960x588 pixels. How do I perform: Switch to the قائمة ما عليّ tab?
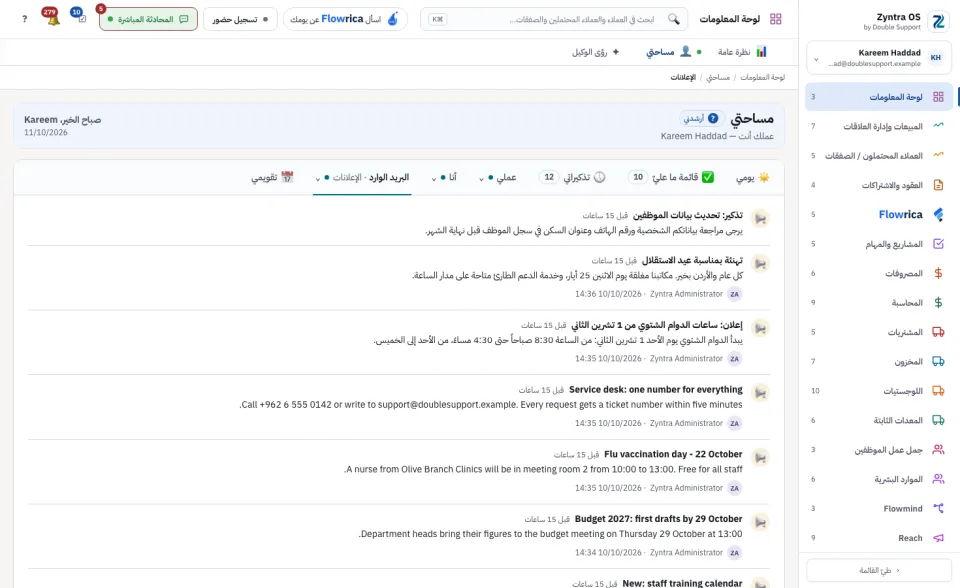pyautogui.click(x=671, y=178)
